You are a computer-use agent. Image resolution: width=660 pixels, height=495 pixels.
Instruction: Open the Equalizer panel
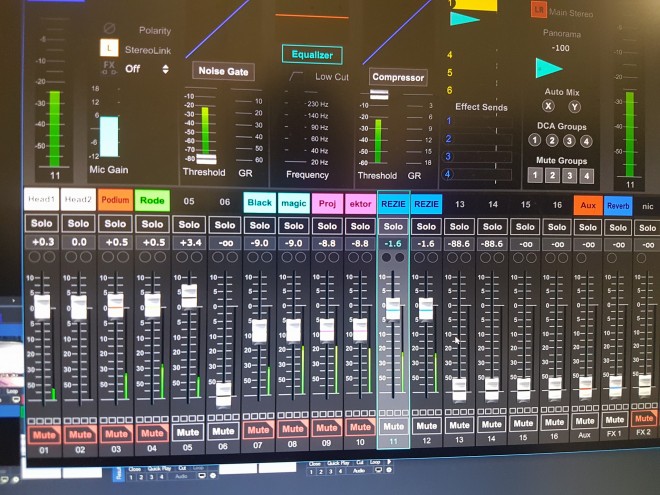tap(312, 55)
